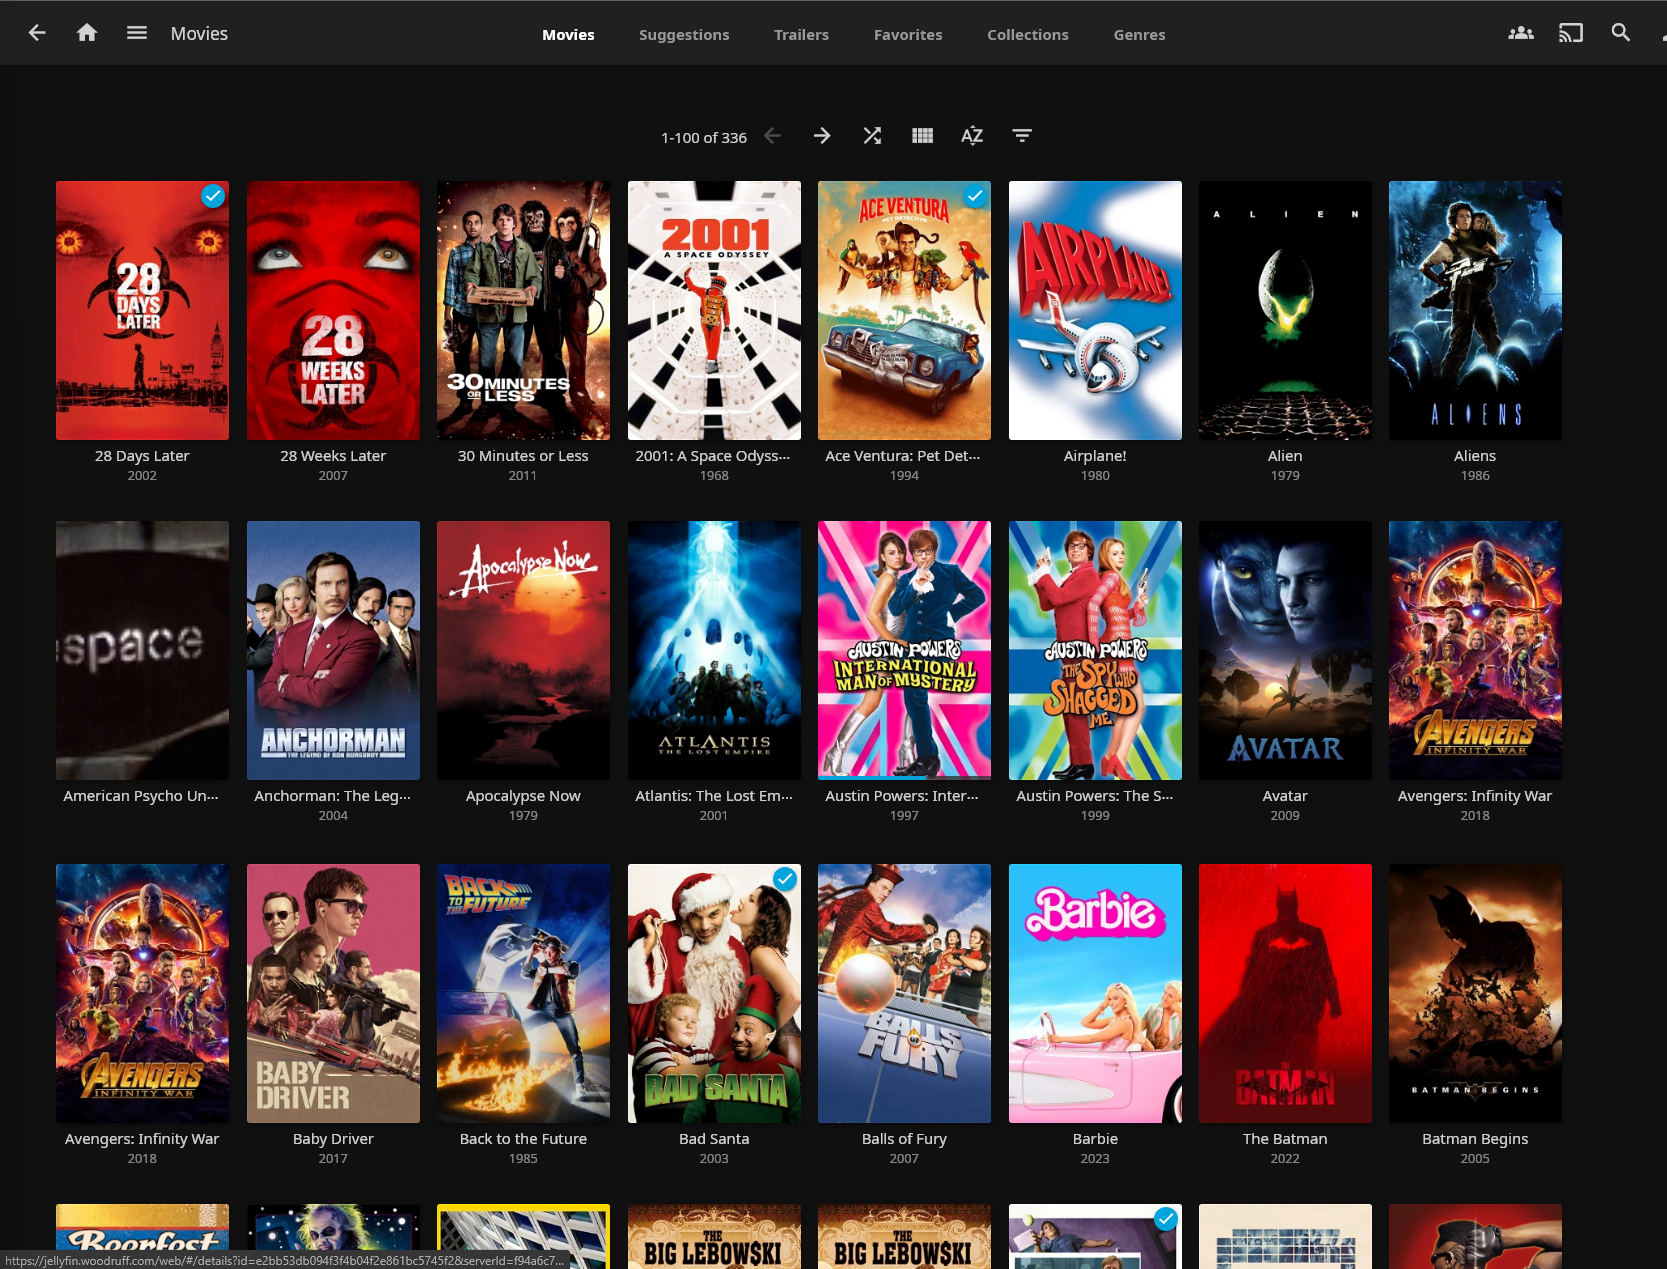The width and height of the screenshot is (1667, 1269).
Task: Click the 'Aliens' title link
Action: [1475, 456]
